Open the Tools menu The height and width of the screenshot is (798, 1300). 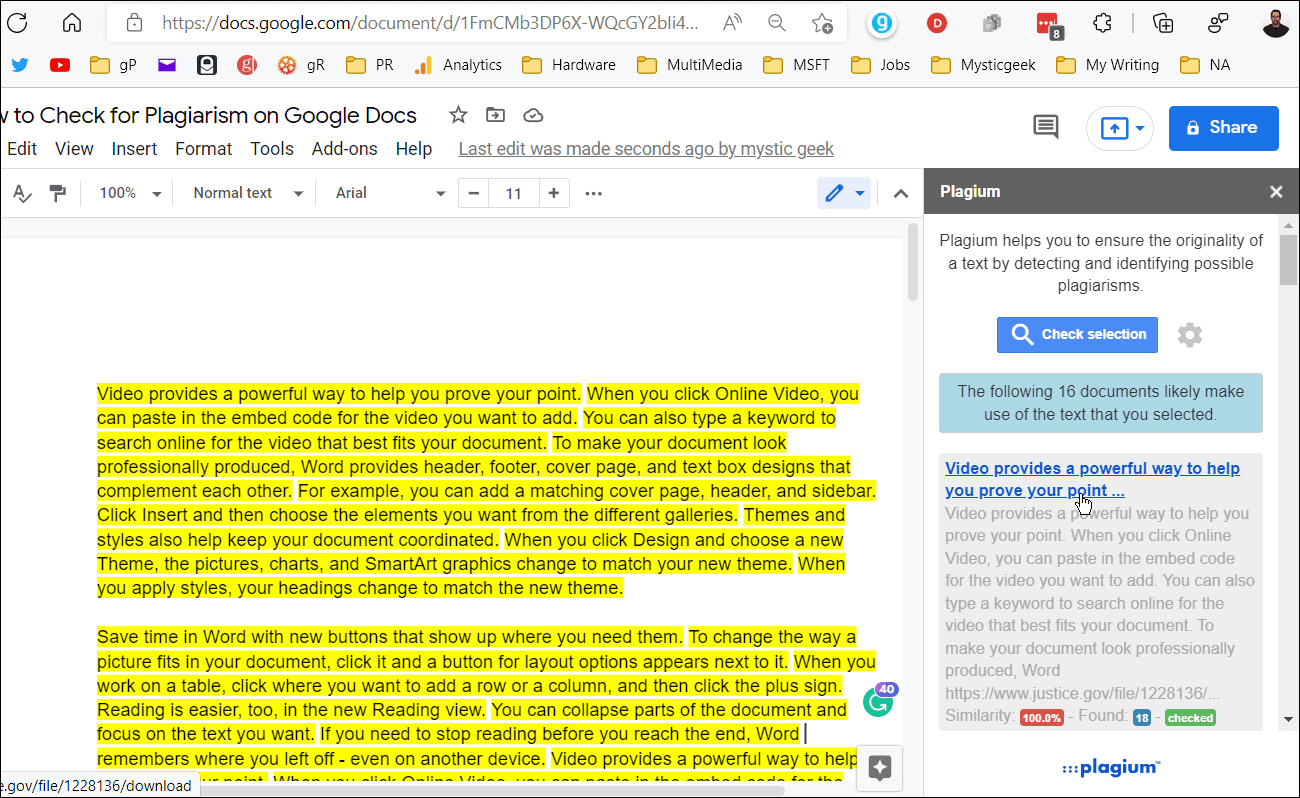pos(272,149)
